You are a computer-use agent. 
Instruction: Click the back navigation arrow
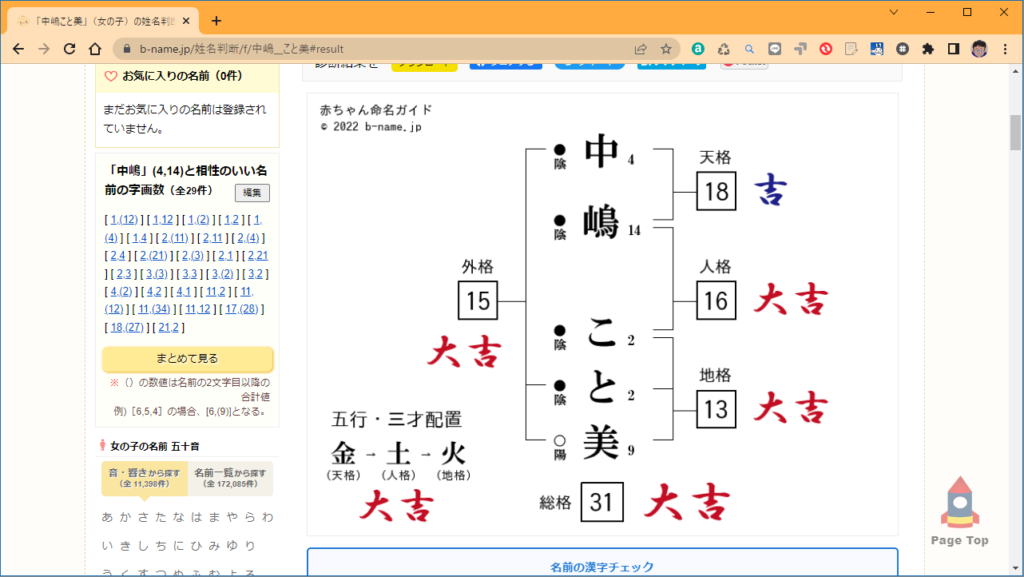click(19, 47)
